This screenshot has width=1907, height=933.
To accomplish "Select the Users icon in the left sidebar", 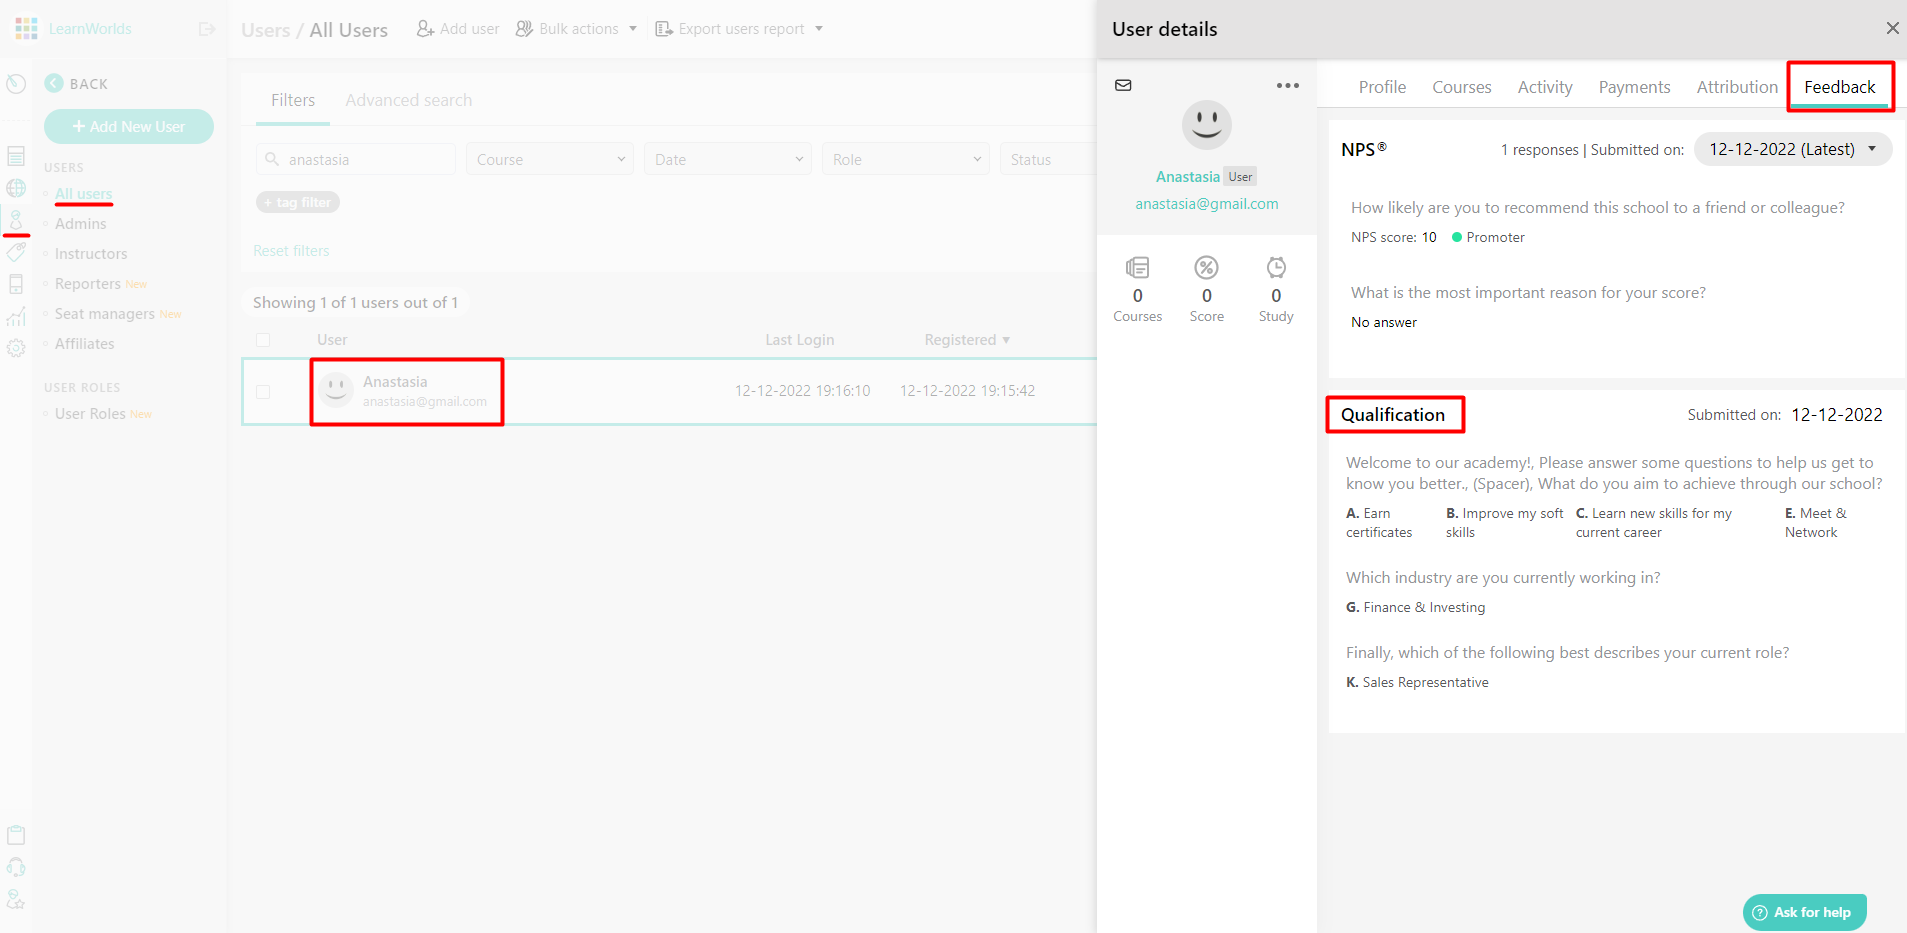I will (16, 220).
